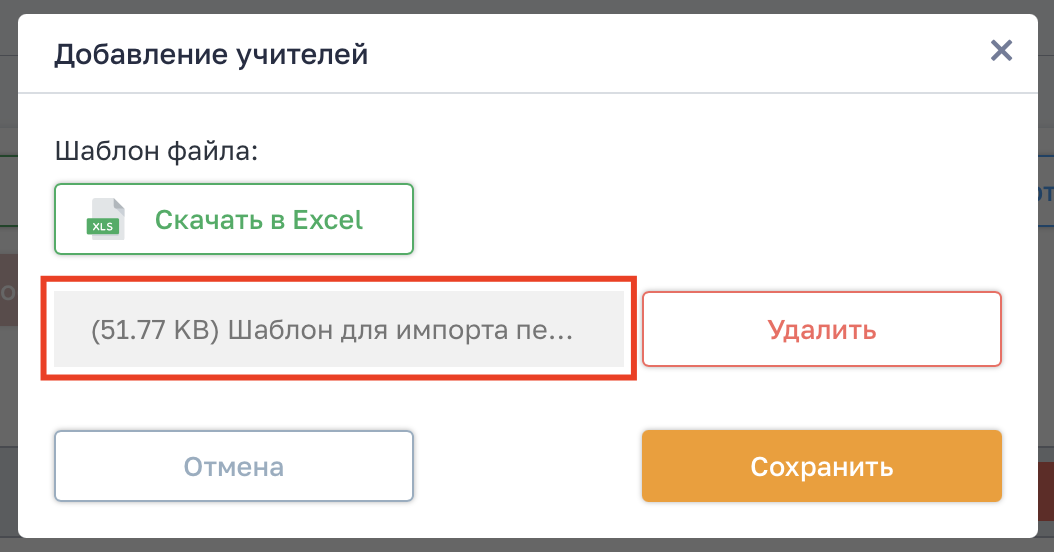Click the (51.77 KB) file size text
Screen dimensions: 1054x552
point(154,330)
